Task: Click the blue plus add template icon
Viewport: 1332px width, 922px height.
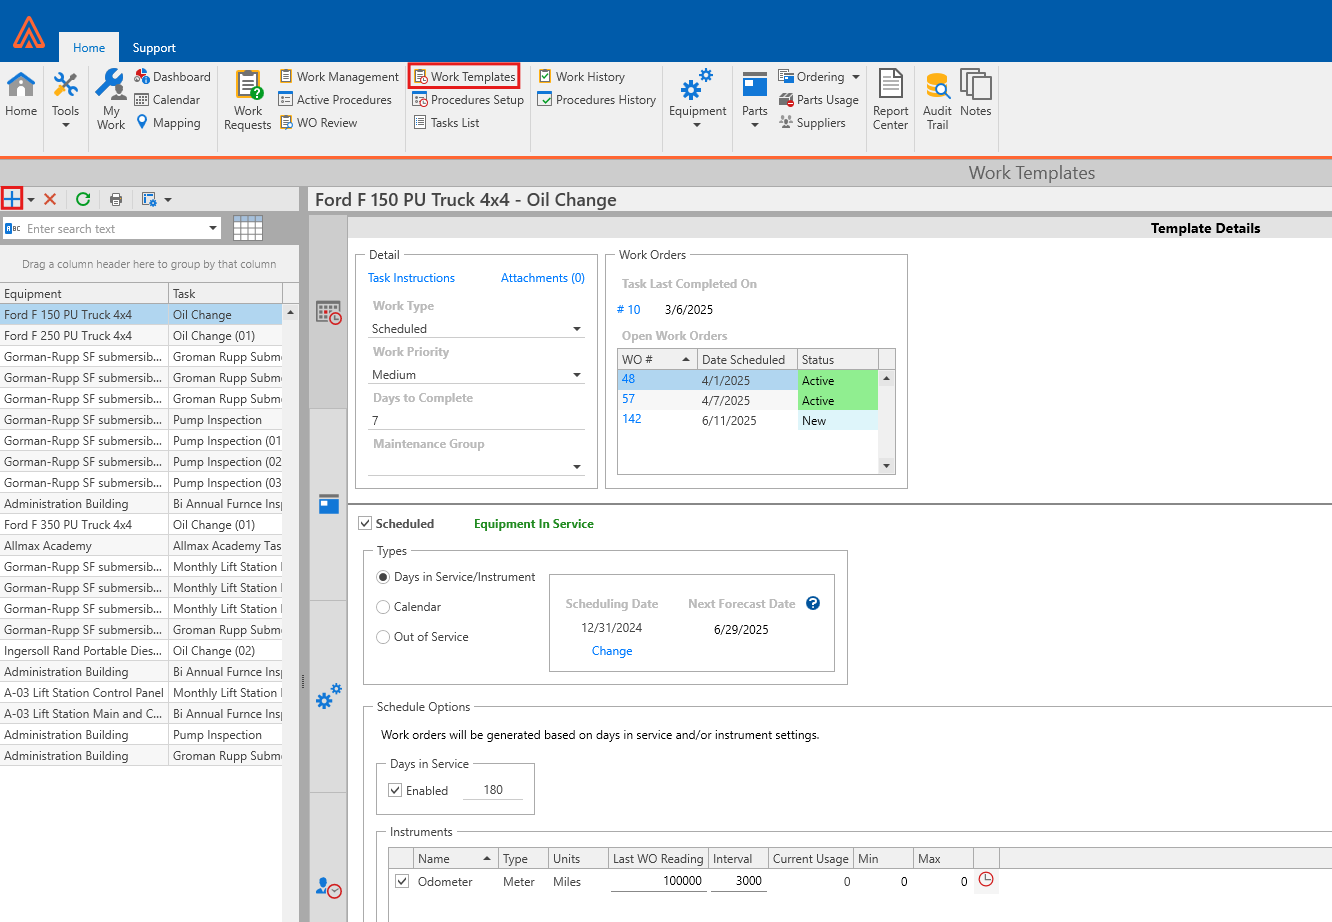Action: tap(12, 199)
